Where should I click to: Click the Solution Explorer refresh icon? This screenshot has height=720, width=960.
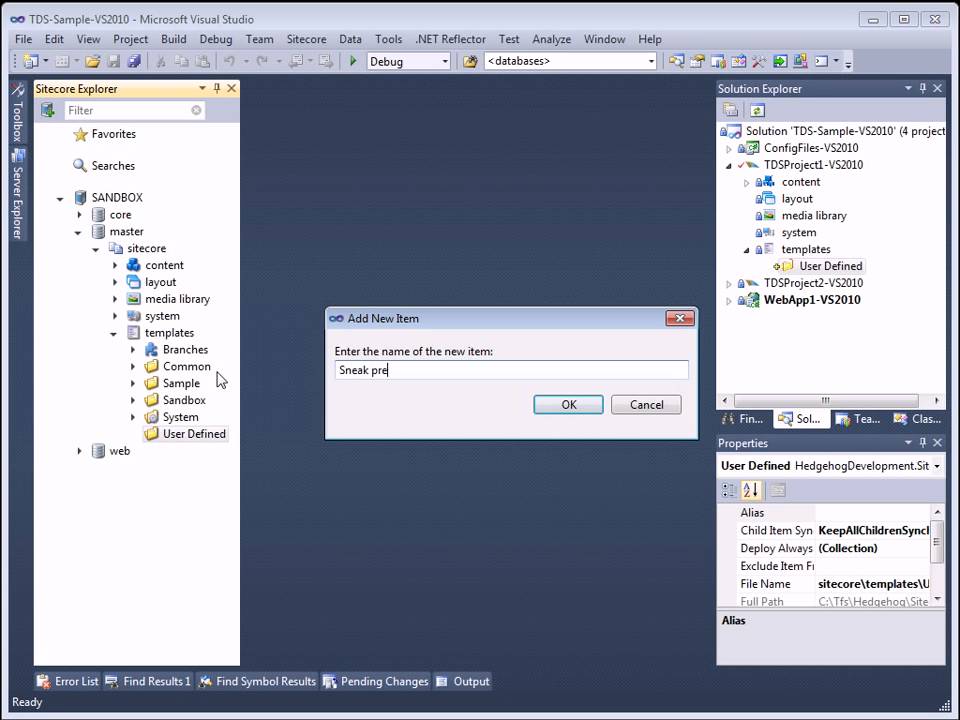(757, 110)
